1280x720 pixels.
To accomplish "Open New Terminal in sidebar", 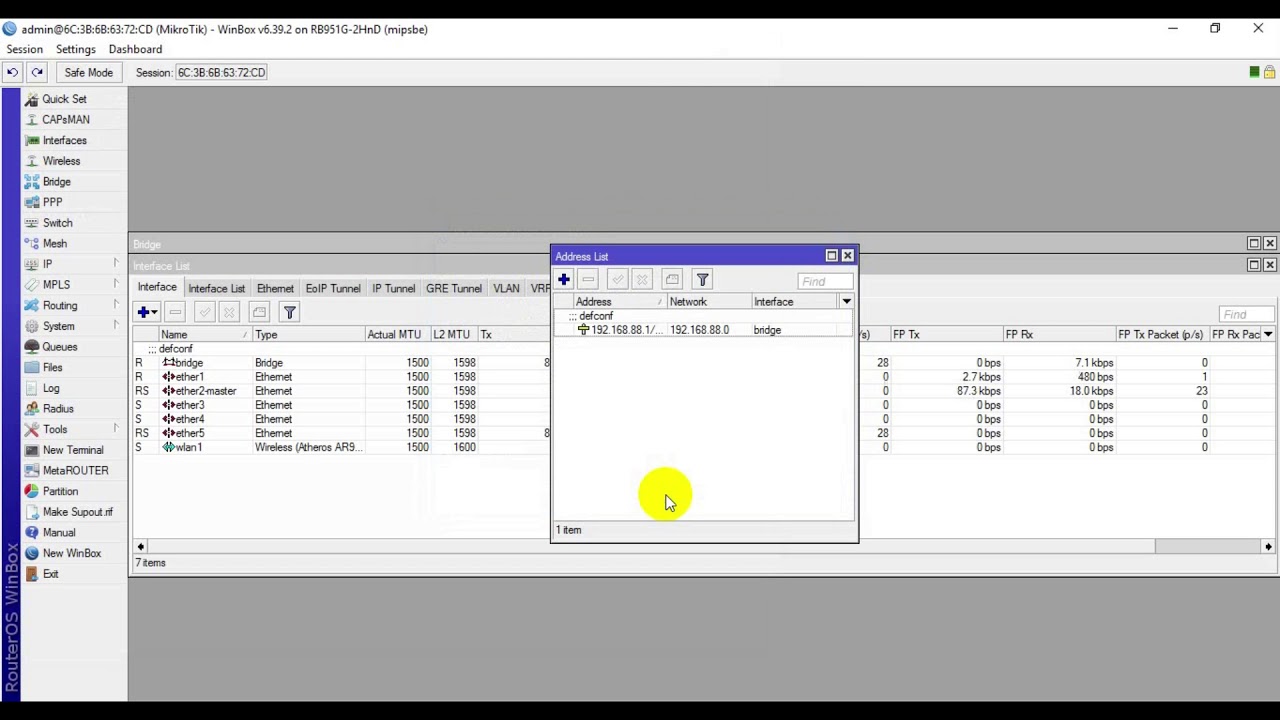I will click(x=73, y=450).
